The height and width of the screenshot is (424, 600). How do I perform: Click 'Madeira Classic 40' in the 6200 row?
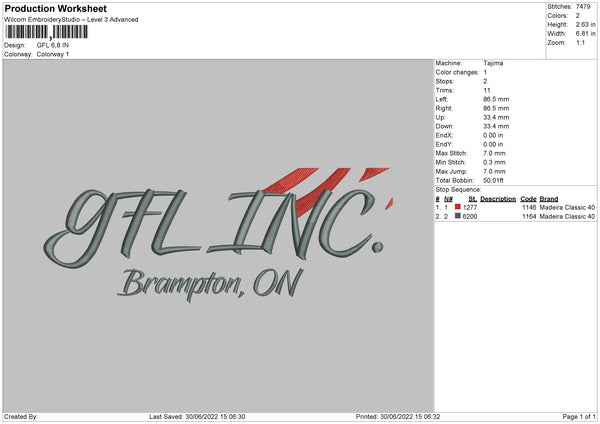567,217
